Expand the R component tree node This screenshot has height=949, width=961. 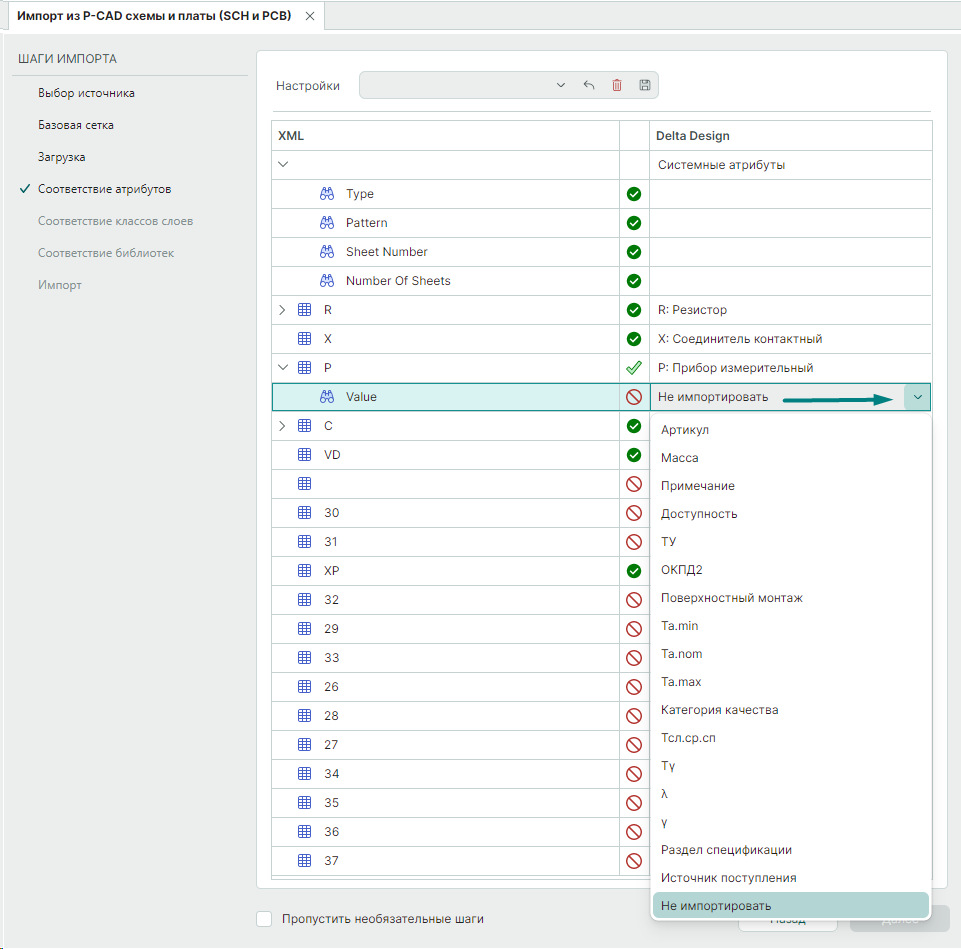tap(282, 310)
